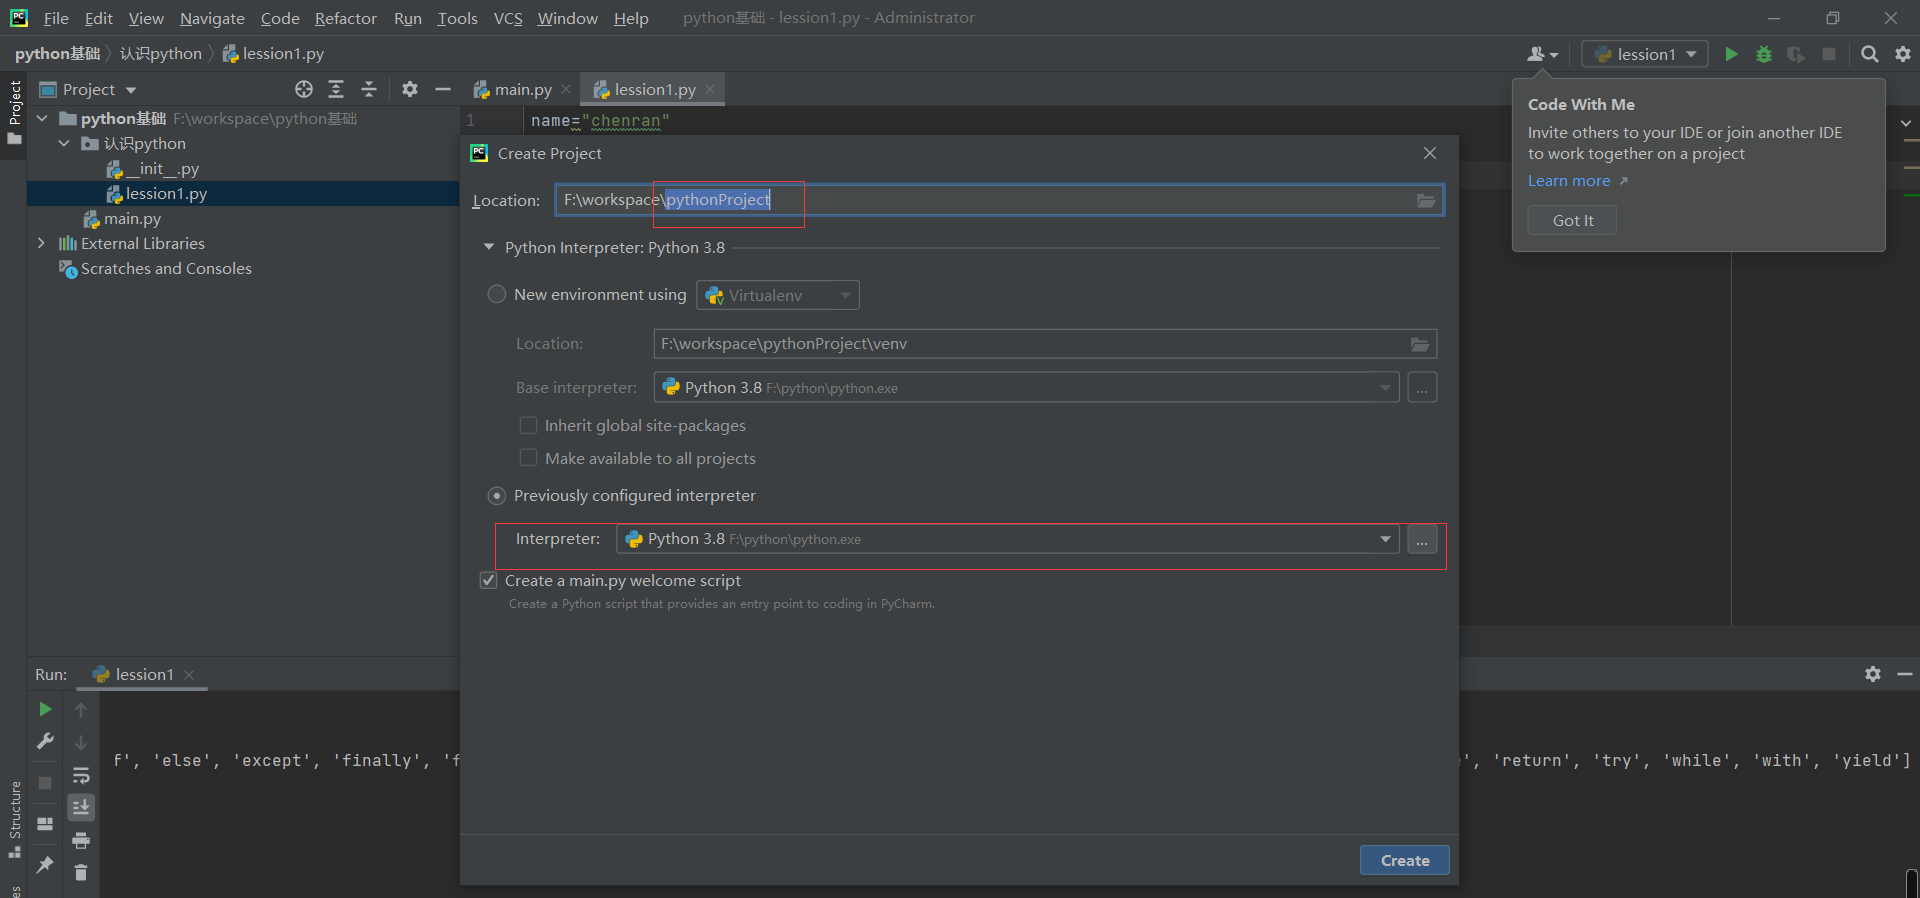Select Previously configured interpreter radio

coord(496,496)
